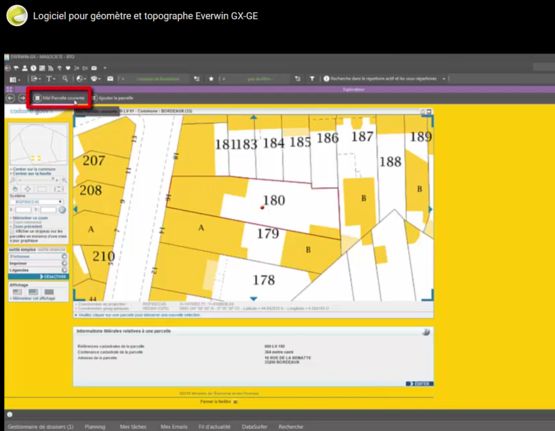555x431 pixels.
Task: Click the info circle icon before the search text
Action: click(326, 79)
